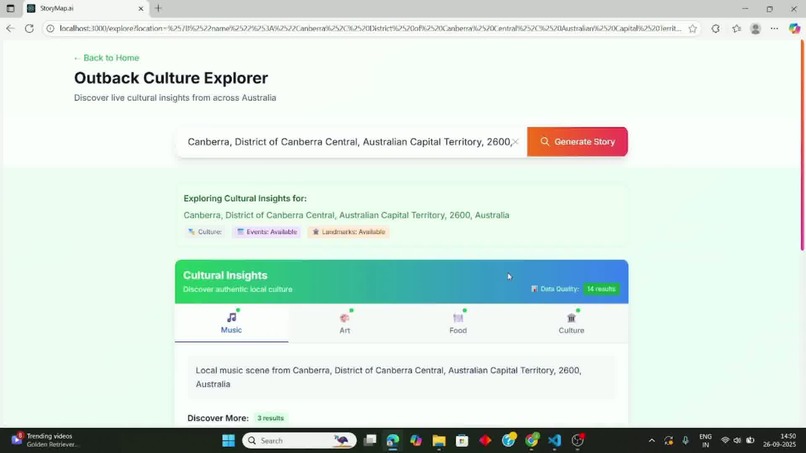Image resolution: width=806 pixels, height=453 pixels.
Task: Click the Culture badge
Action: (205, 232)
